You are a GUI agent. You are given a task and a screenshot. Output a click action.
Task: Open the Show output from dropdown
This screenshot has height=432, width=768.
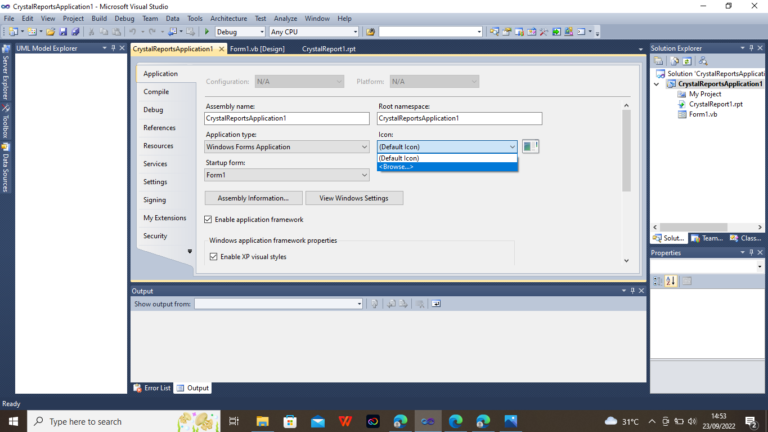278,304
